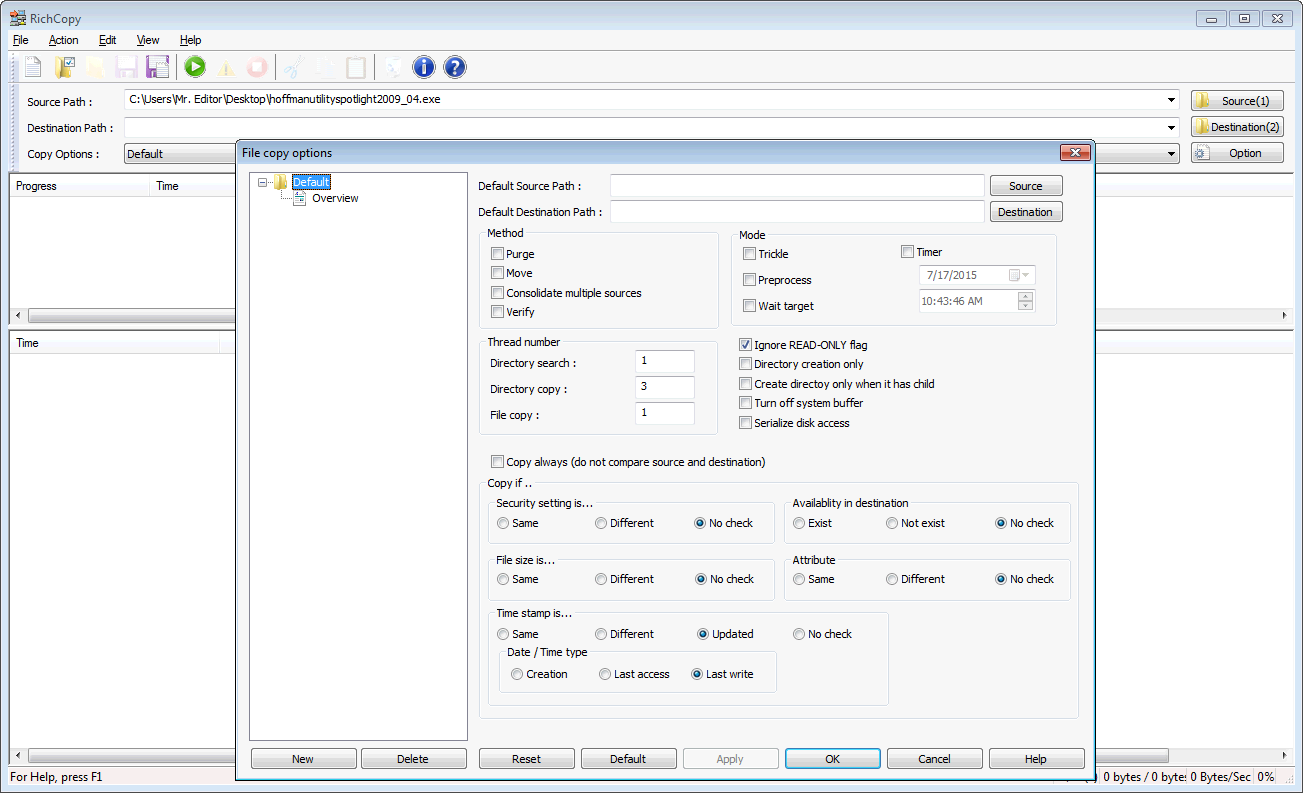Click the blue question mark Help icon
The height and width of the screenshot is (793, 1303).
(454, 67)
